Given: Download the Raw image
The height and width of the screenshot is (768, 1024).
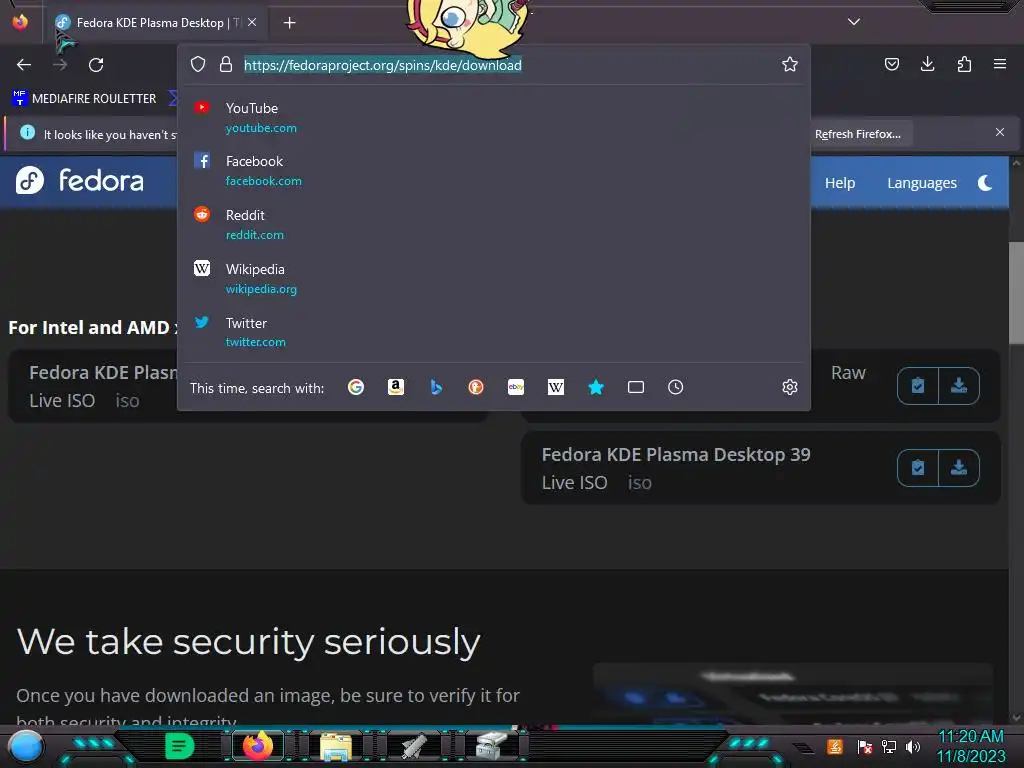Looking at the screenshot, I should click(x=959, y=386).
